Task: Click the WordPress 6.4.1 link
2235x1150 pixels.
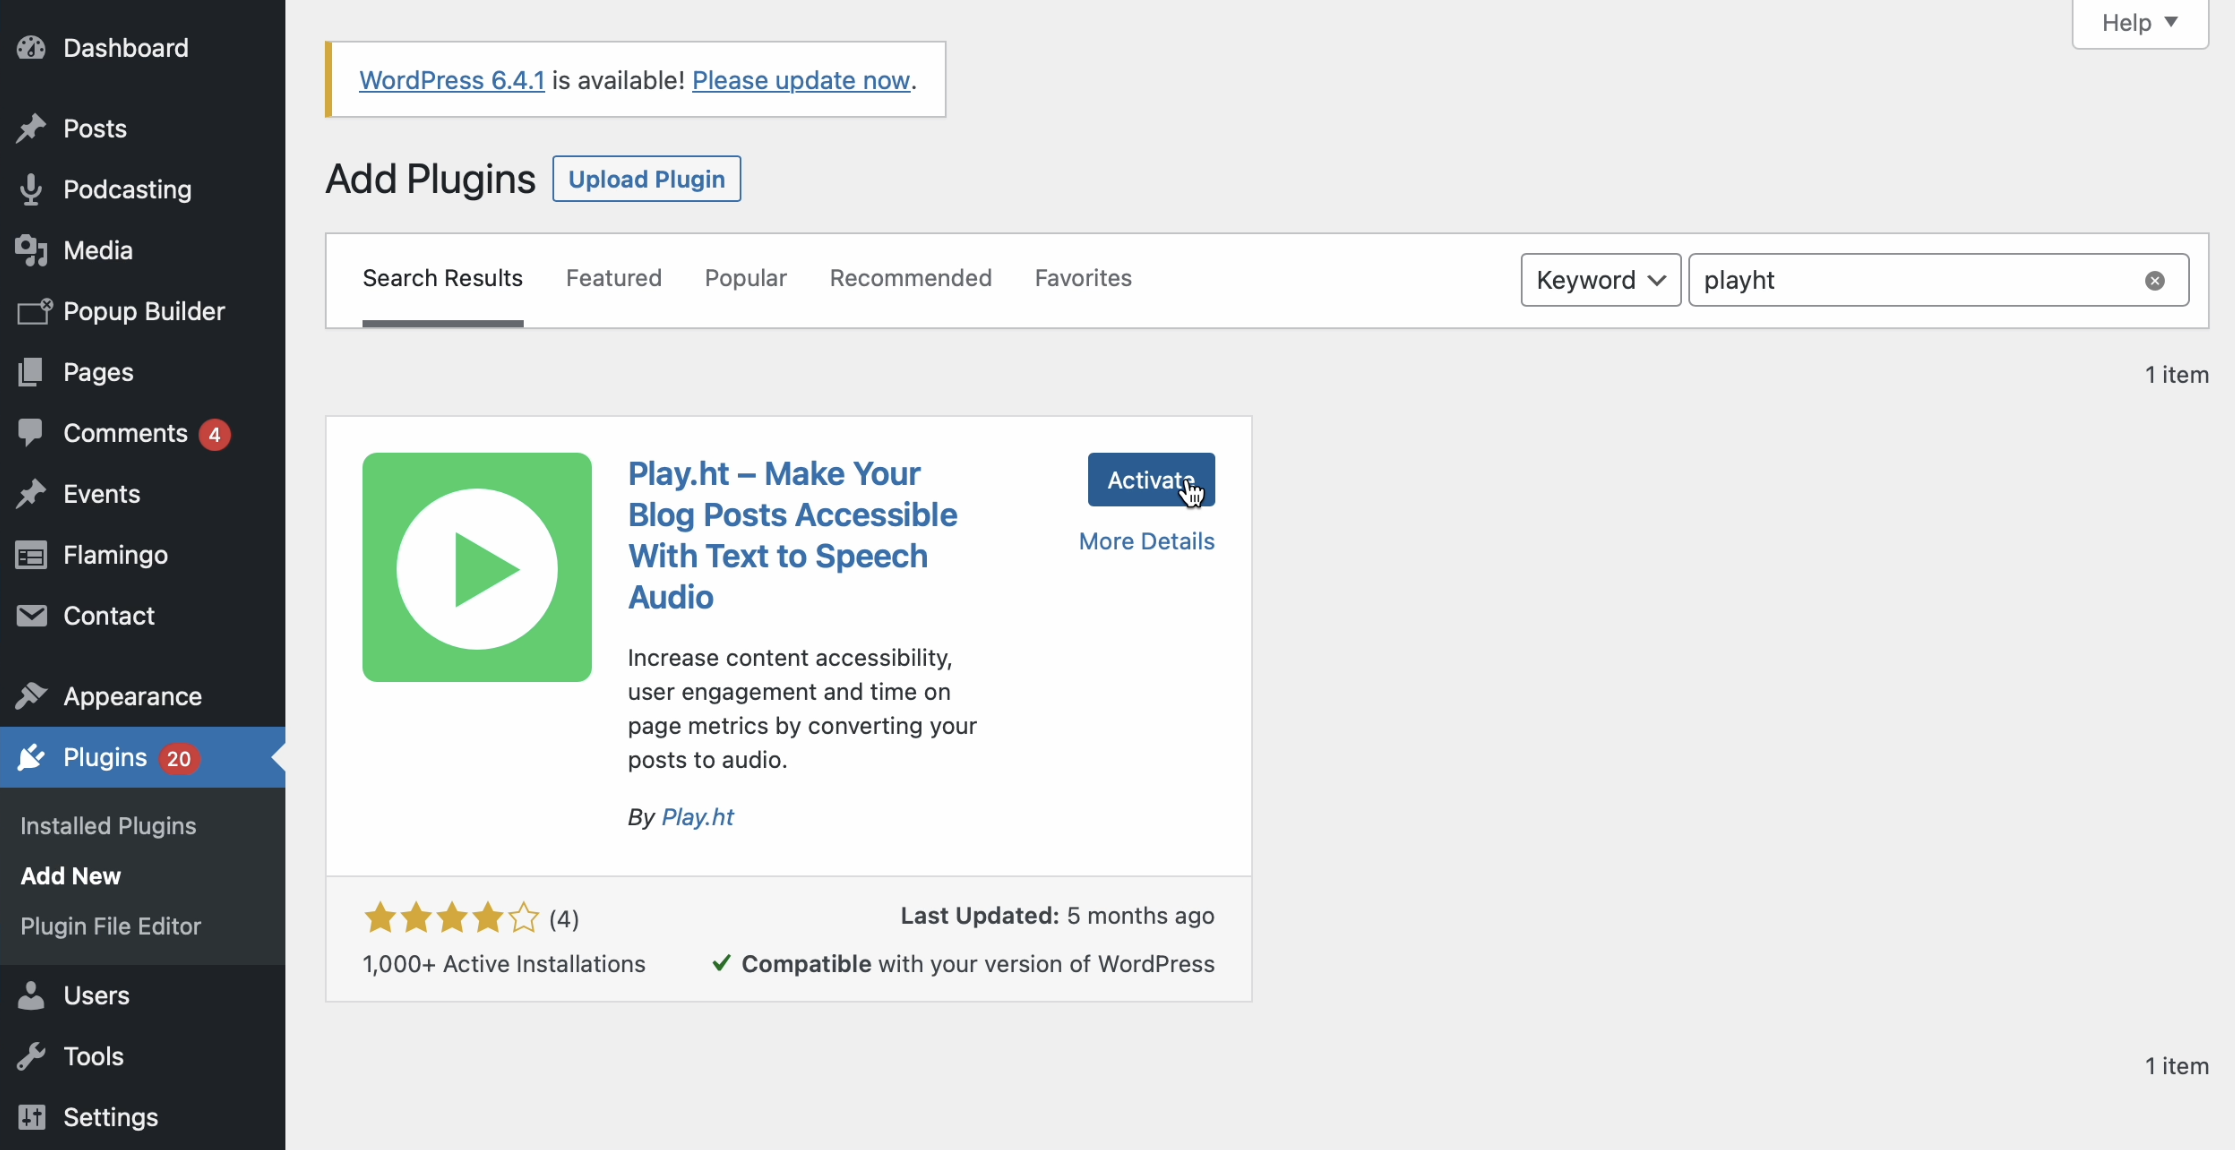Action: click(x=452, y=80)
